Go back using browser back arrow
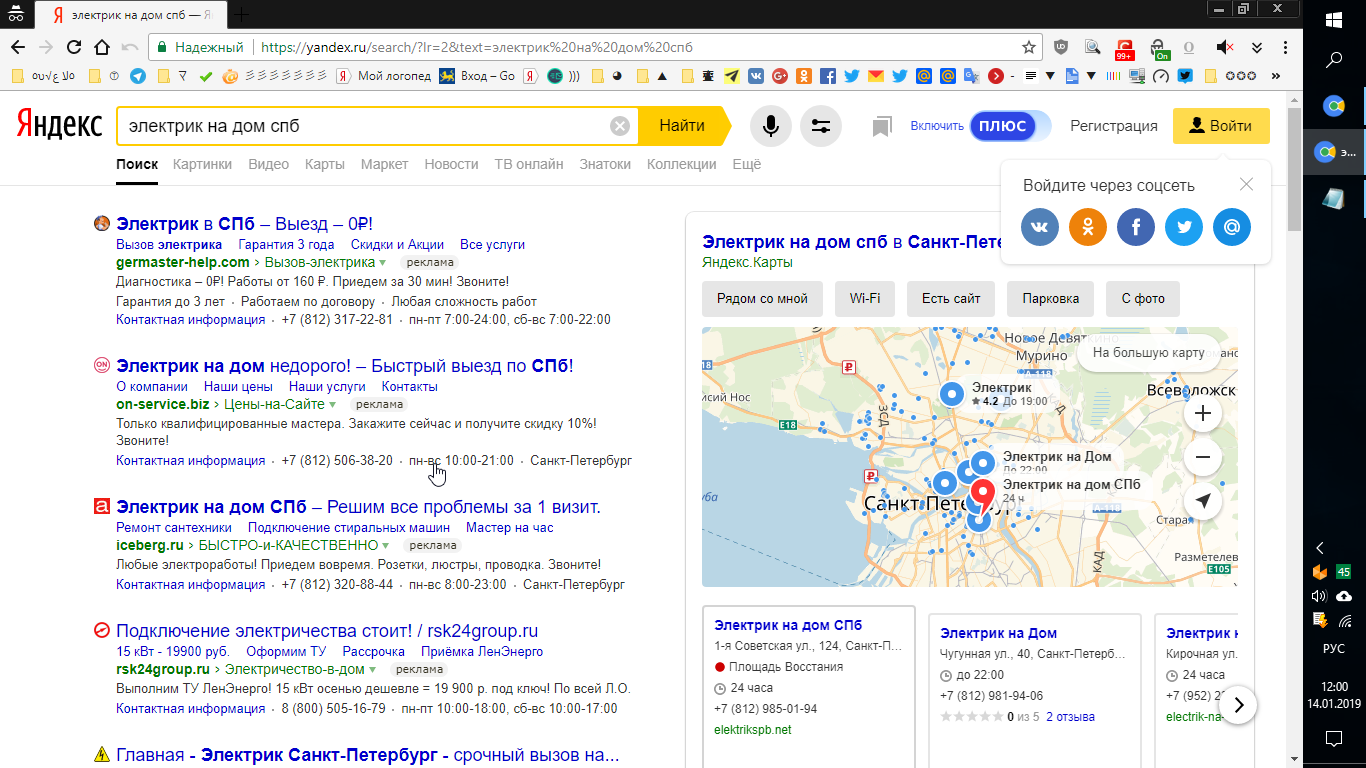Viewport: 1366px width, 768px height. (17, 47)
